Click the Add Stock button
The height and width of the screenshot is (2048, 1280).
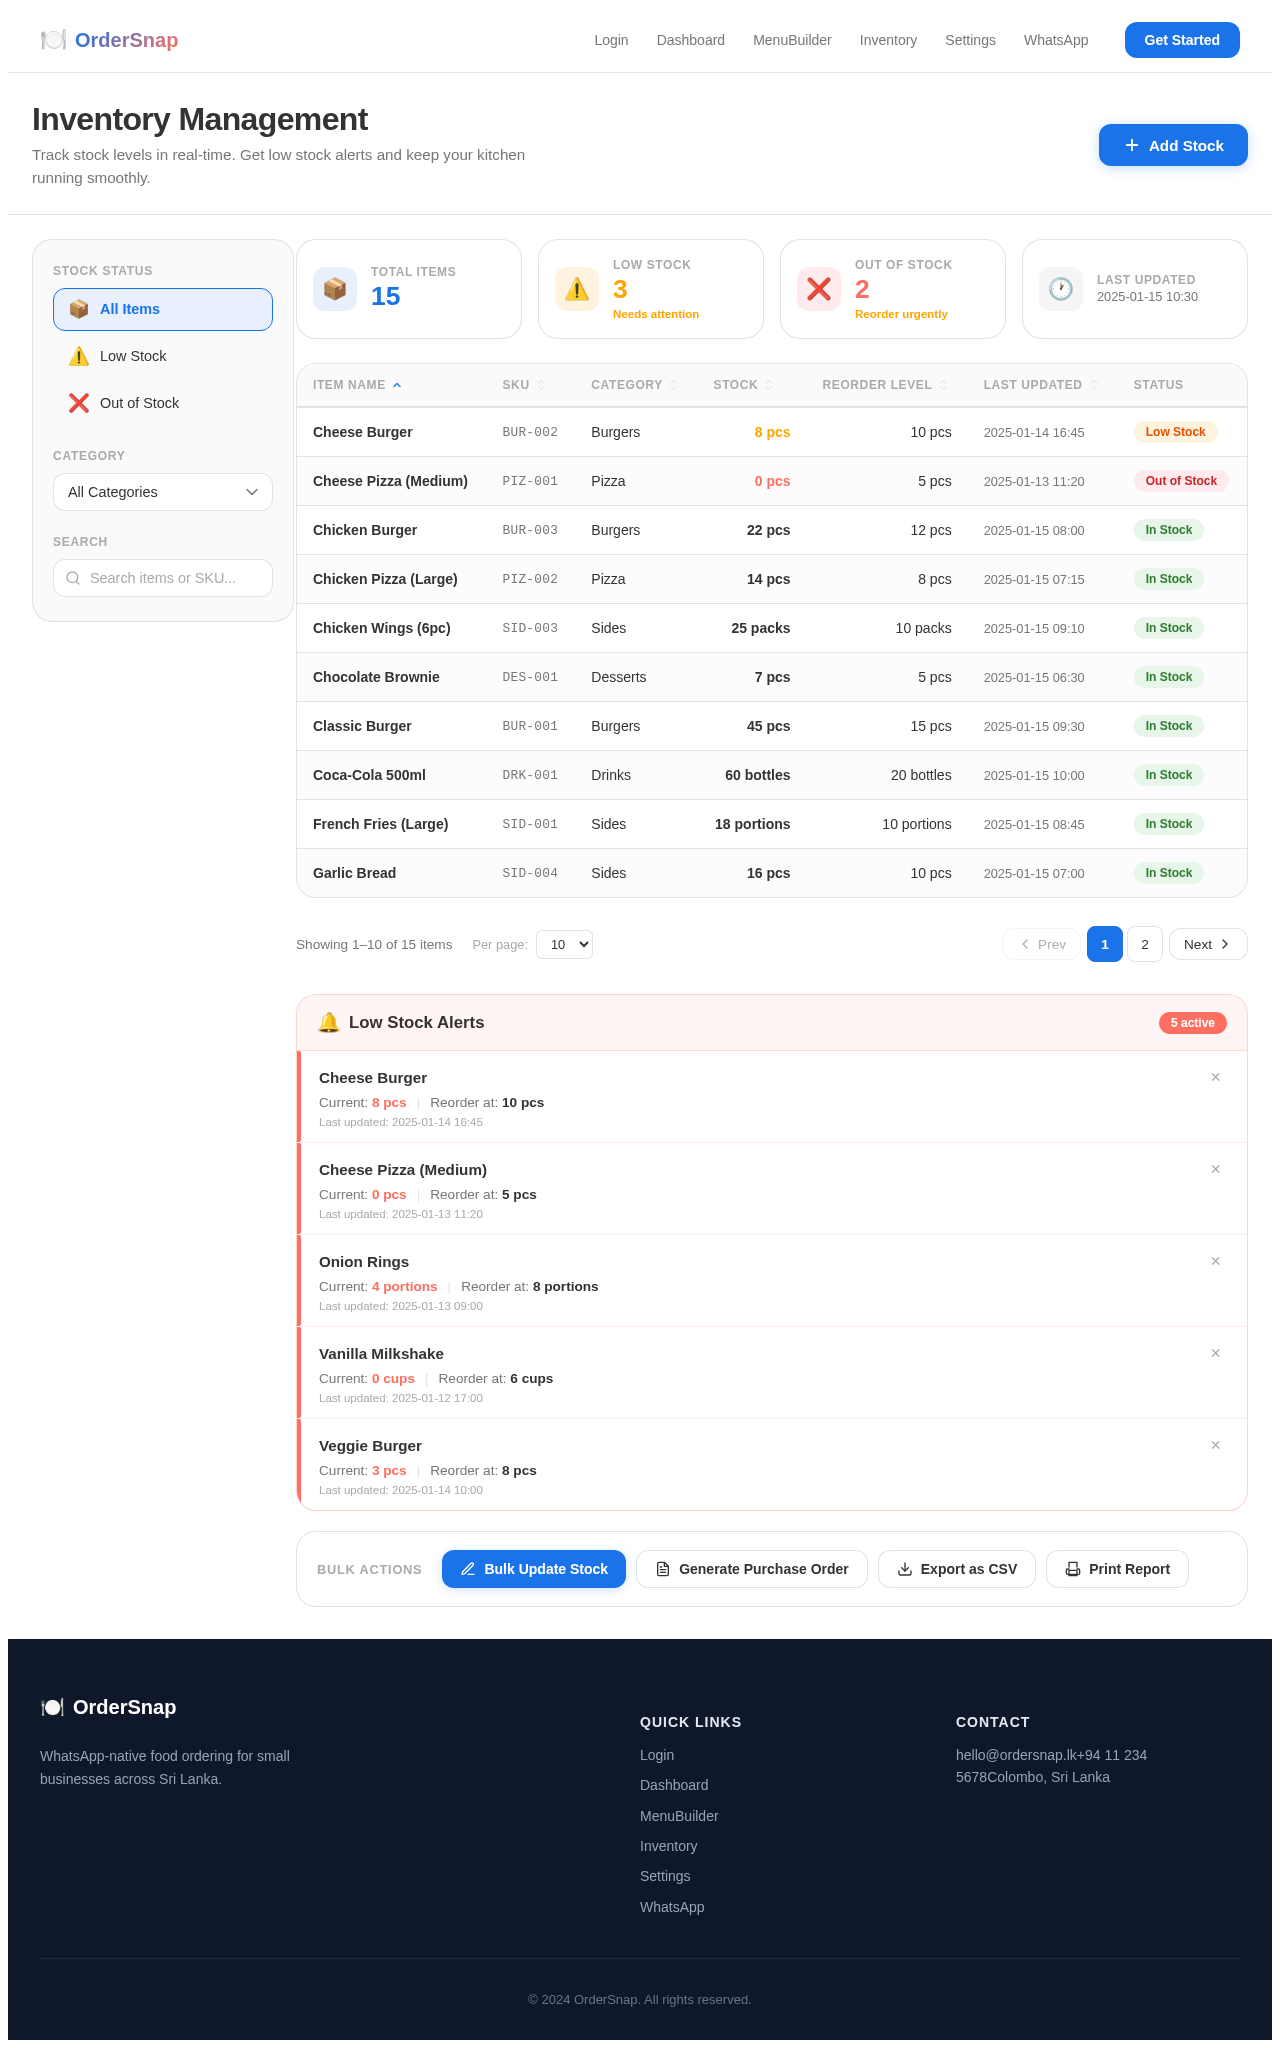pyautogui.click(x=1173, y=145)
